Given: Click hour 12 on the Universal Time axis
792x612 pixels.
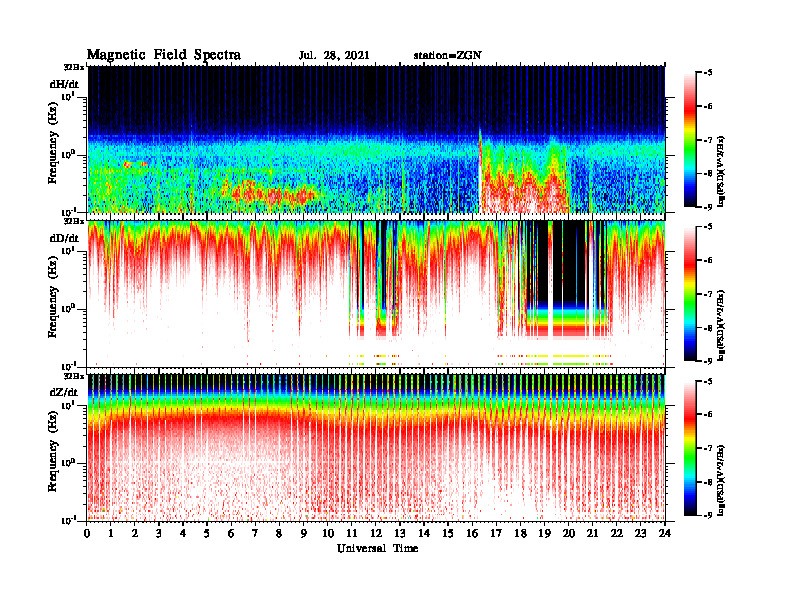Looking at the screenshot, I should 376,534.
